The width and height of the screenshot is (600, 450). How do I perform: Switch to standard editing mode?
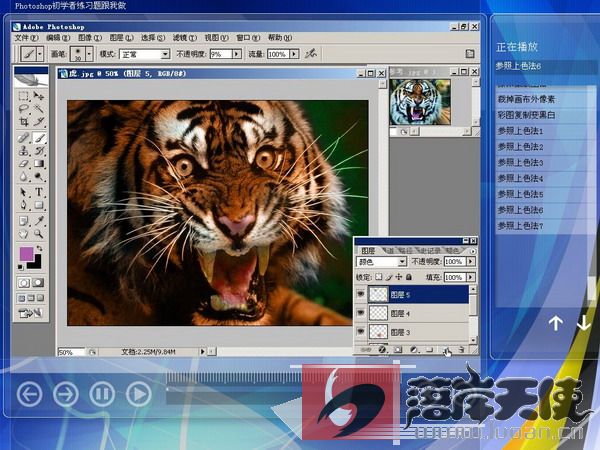pos(24,283)
